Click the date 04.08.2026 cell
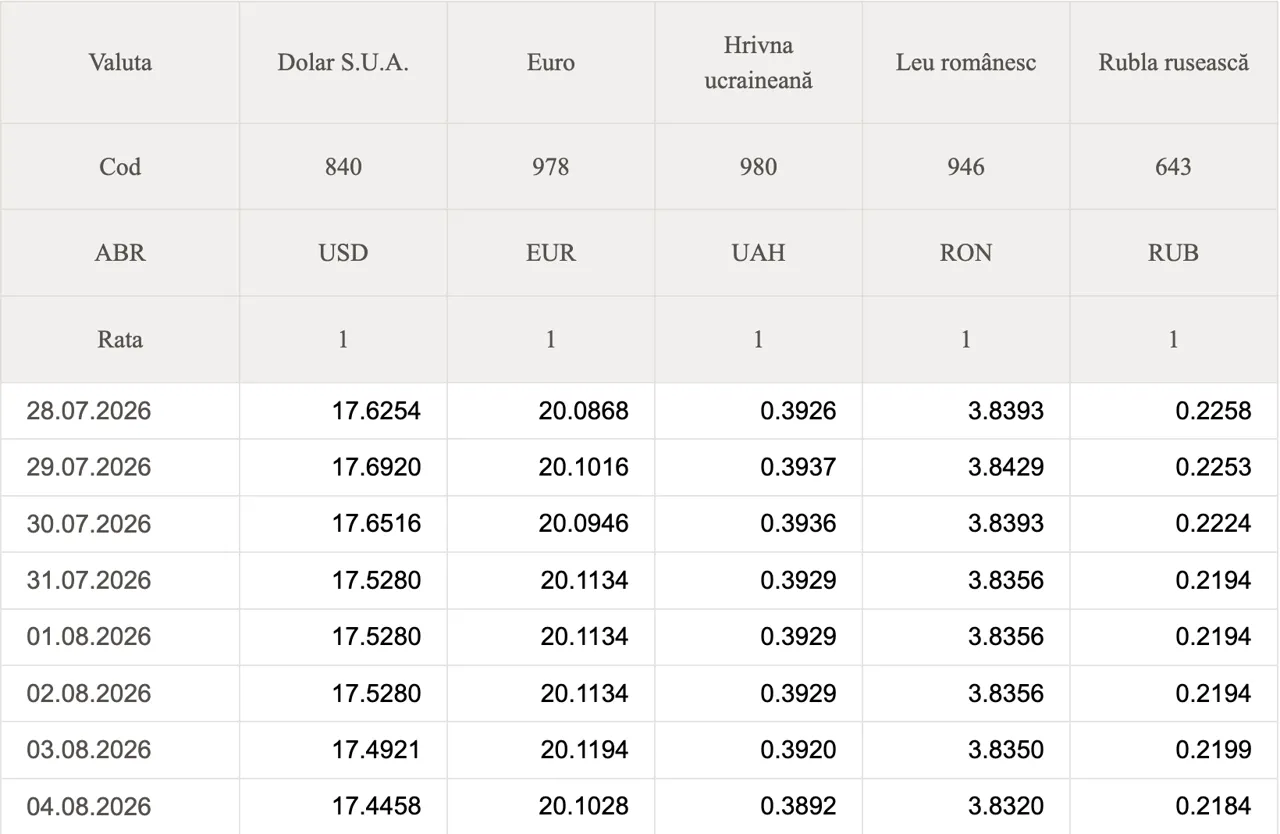Screen dimensions: 1280x834 coord(120,806)
